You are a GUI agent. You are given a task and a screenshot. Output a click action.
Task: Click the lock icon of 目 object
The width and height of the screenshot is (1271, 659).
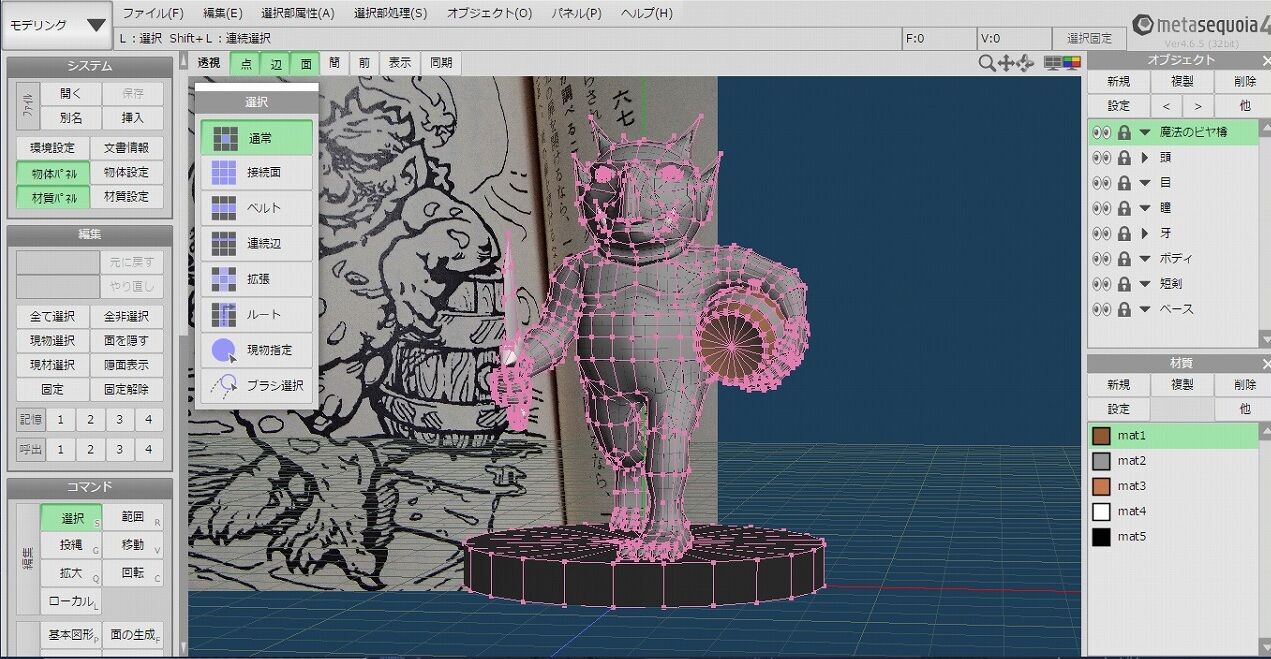[x=1125, y=183]
